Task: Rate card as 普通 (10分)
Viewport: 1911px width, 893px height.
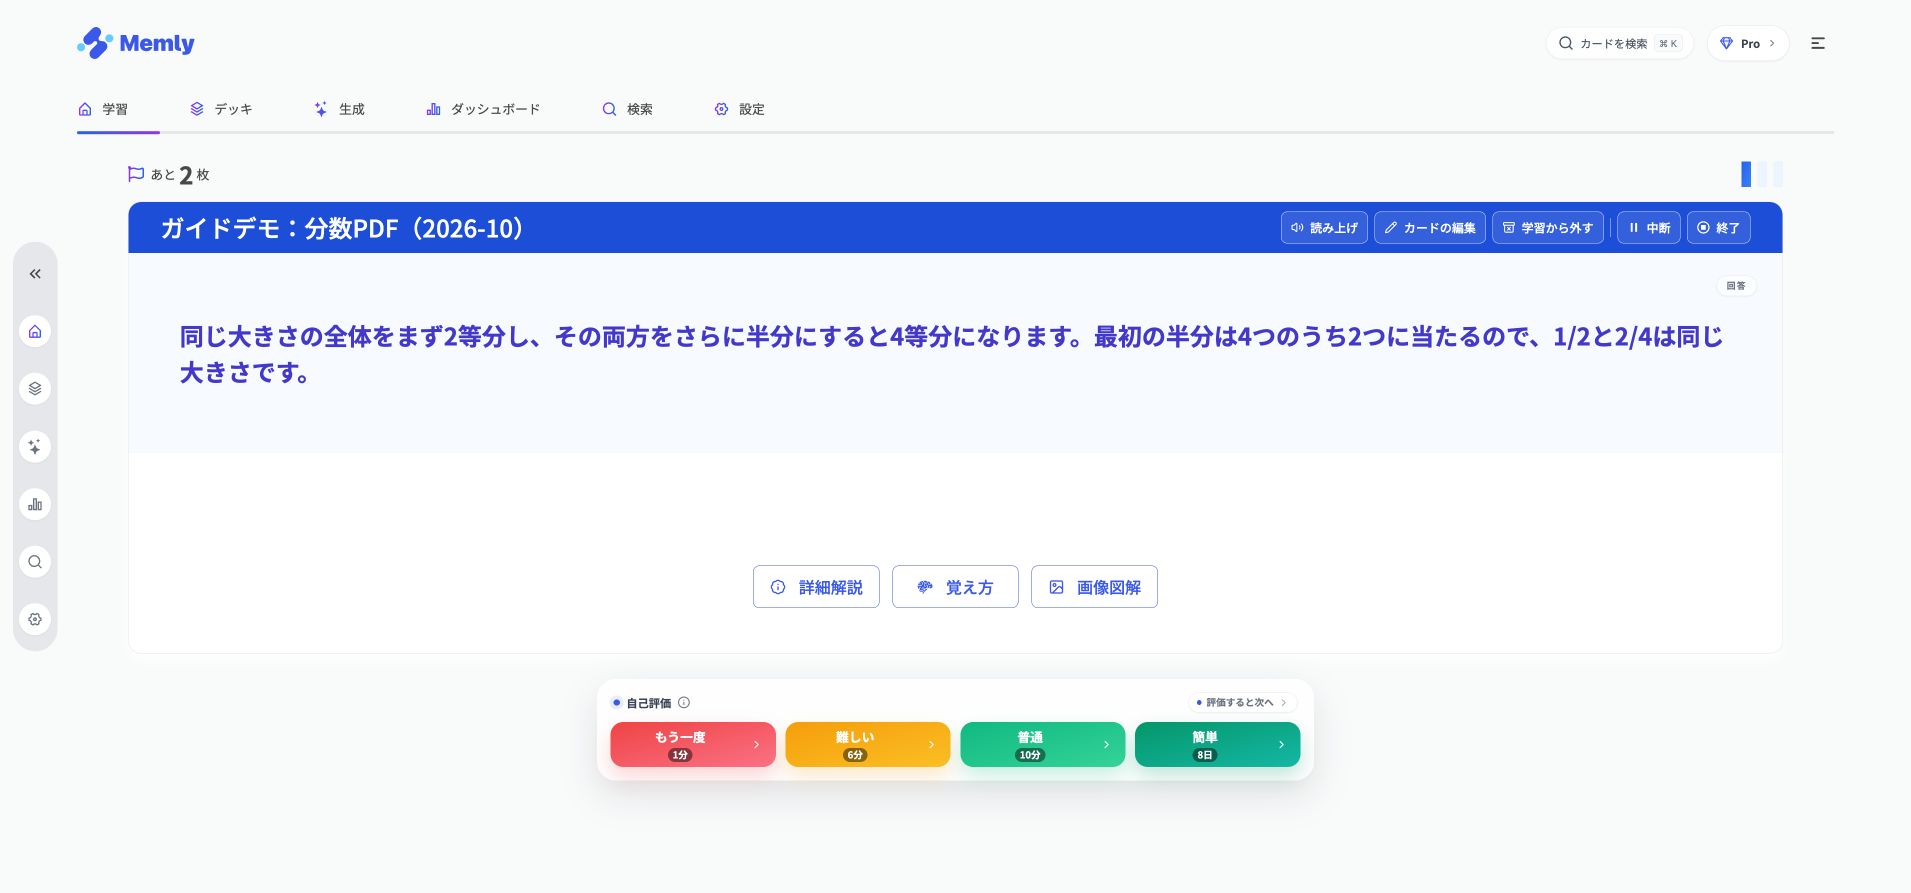Action: (1043, 745)
